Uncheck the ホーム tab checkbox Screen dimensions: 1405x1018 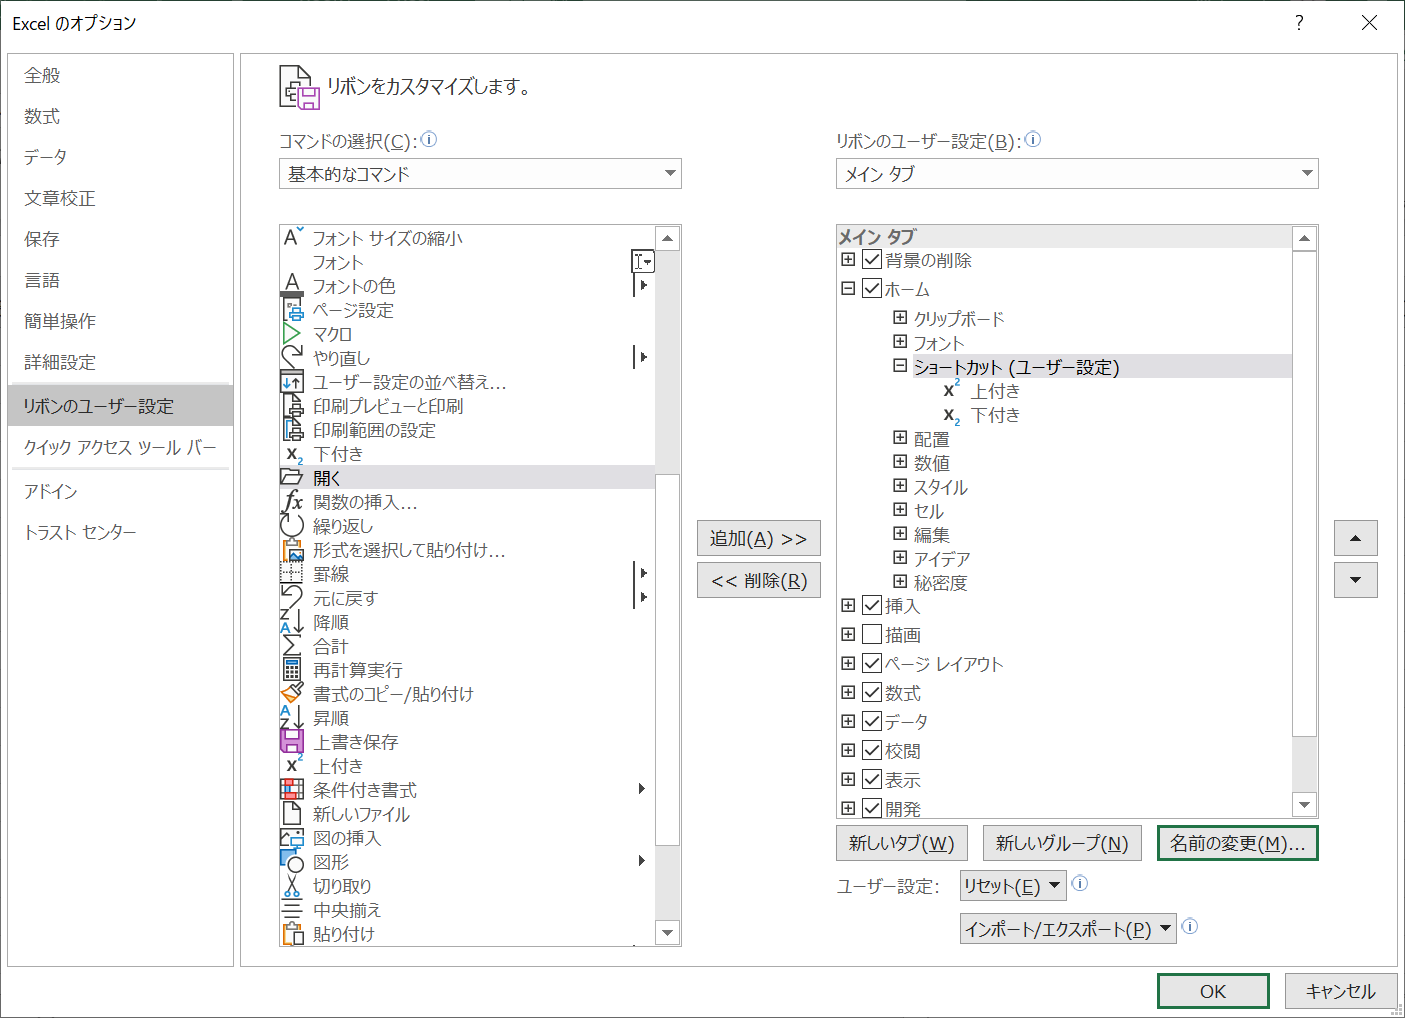871,288
